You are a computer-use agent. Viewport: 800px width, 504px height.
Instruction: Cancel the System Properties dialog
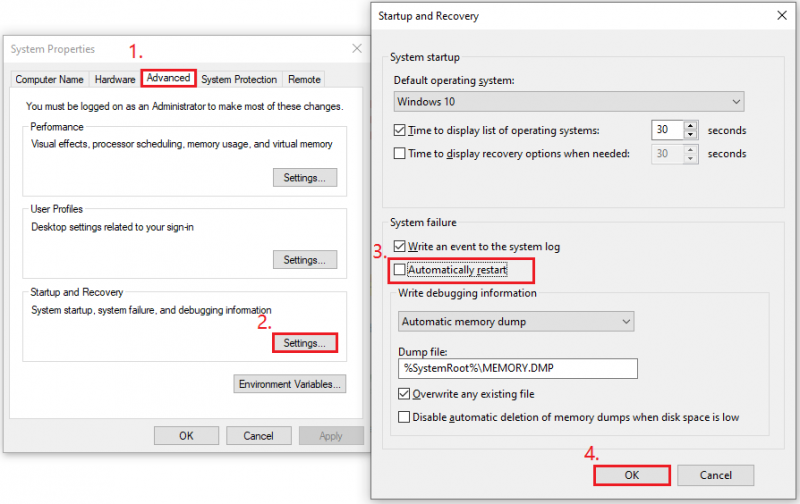point(259,436)
